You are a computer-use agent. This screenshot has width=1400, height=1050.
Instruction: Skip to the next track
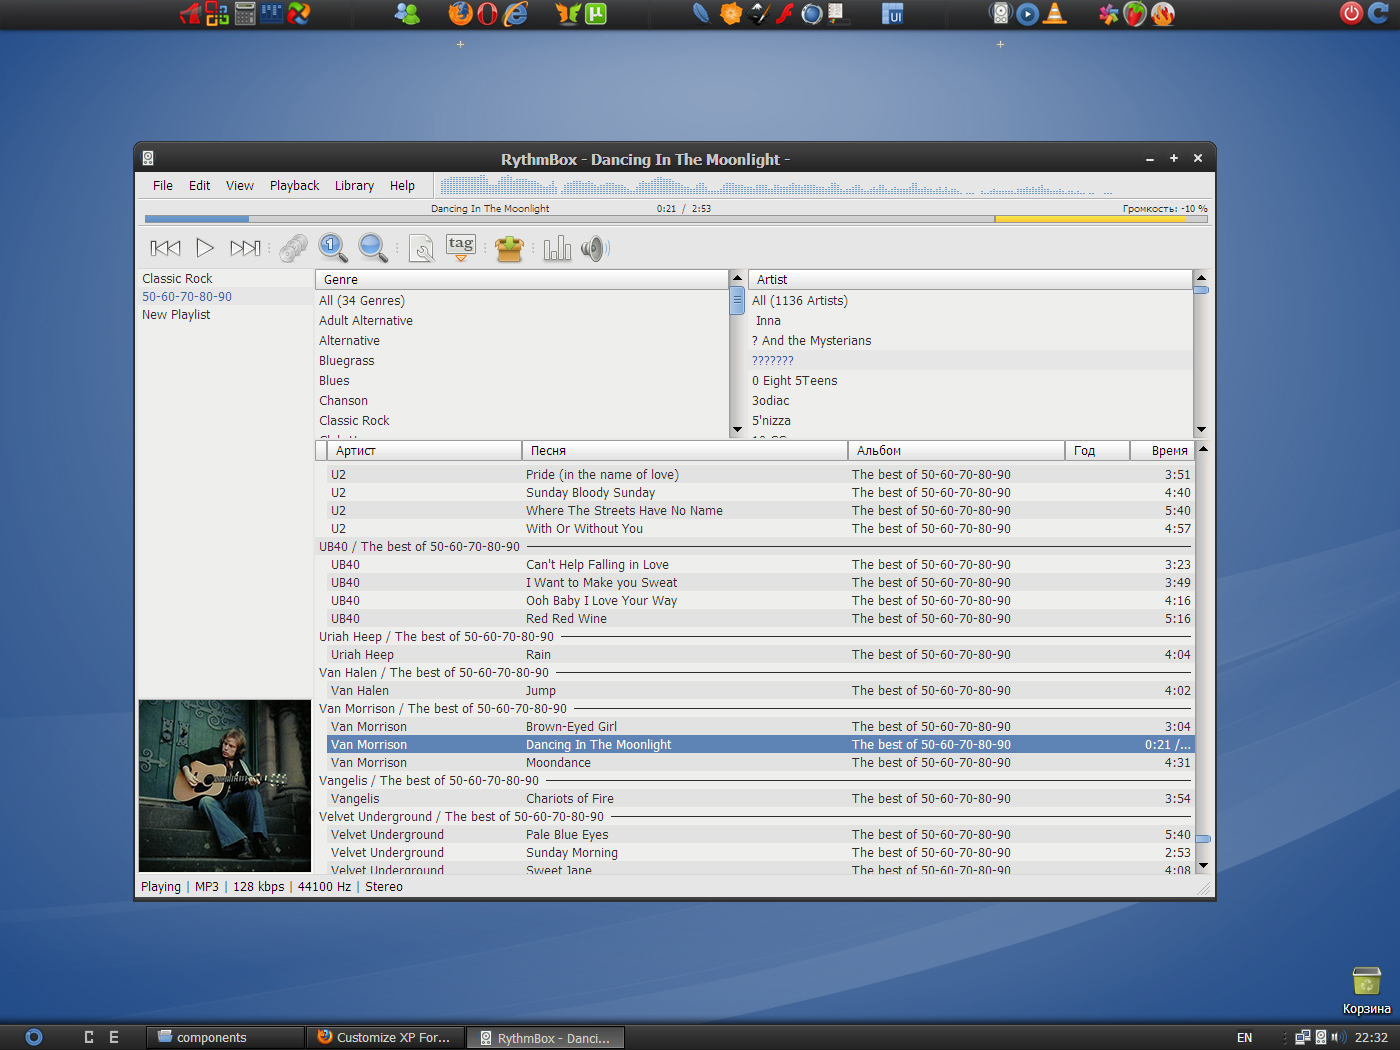pyautogui.click(x=244, y=247)
